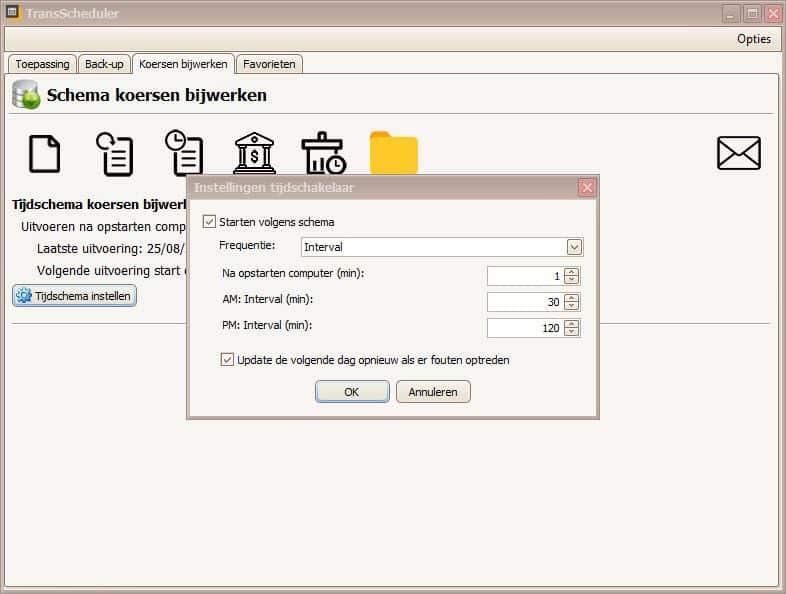
Task: Toggle 'Starten volgens schema' checkbox
Action: [209, 222]
